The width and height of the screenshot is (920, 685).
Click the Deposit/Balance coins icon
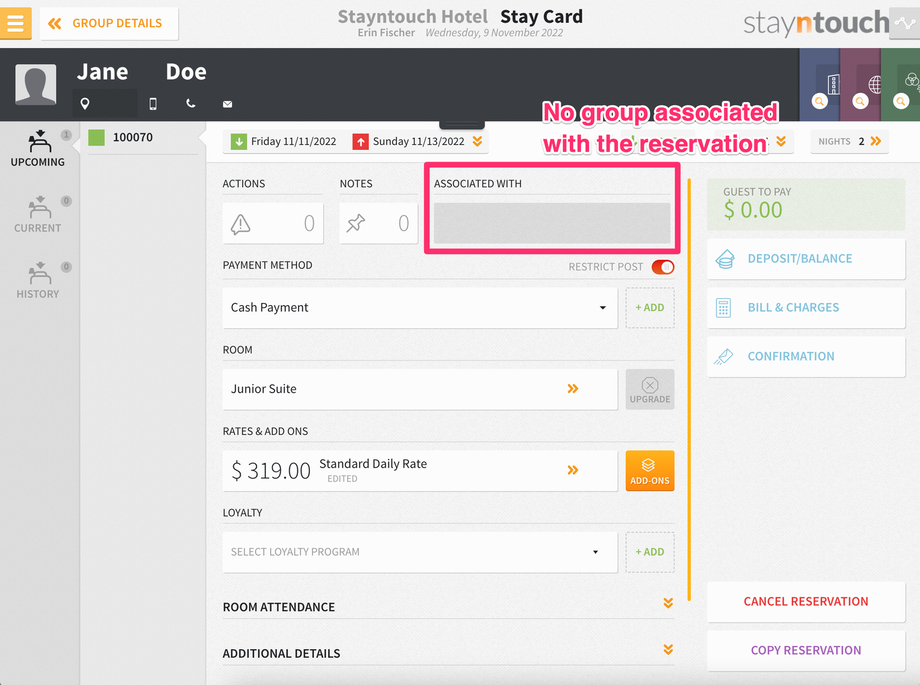[x=725, y=259]
